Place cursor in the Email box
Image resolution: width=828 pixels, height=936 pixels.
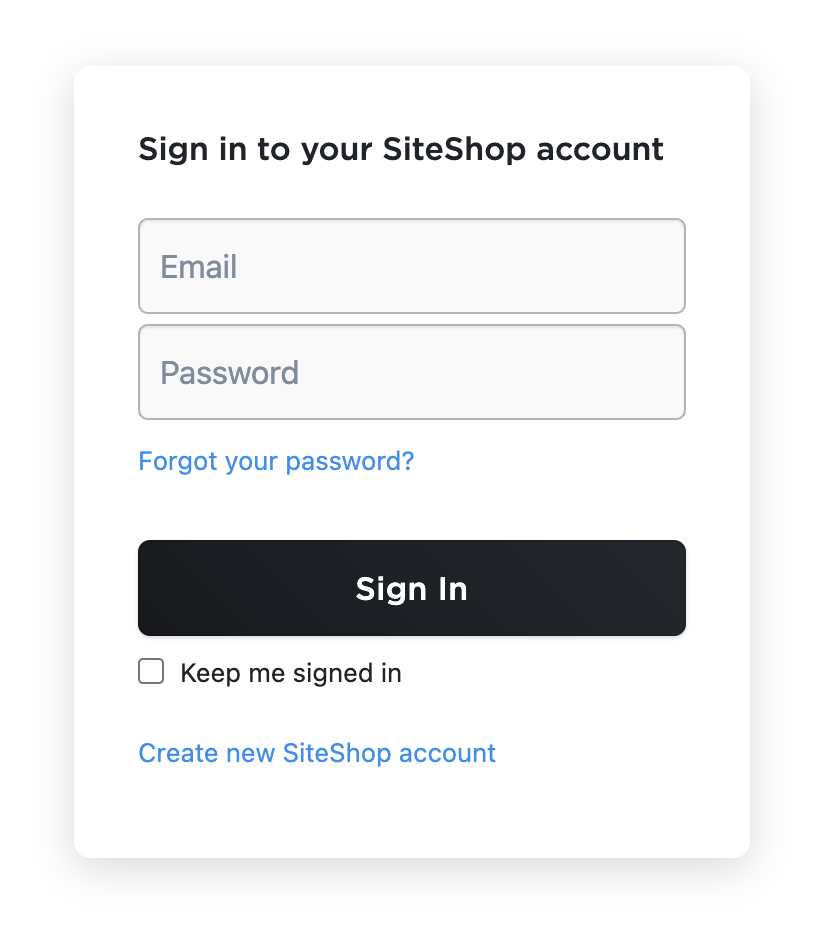pyautogui.click(x=412, y=266)
